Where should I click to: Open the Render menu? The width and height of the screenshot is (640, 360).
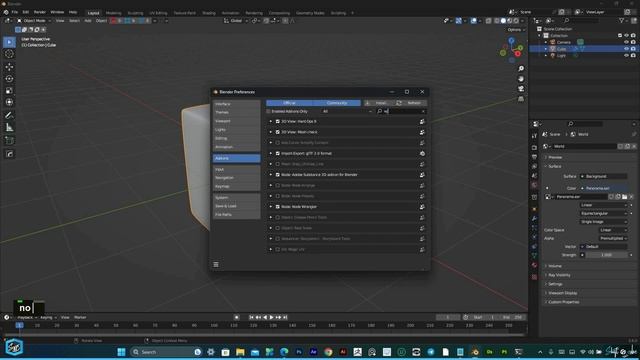point(40,12)
